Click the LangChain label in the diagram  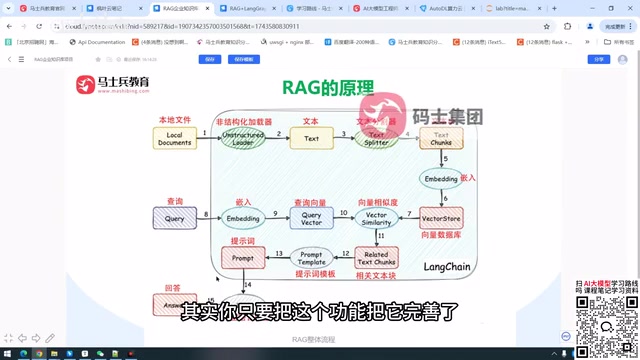tap(447, 267)
